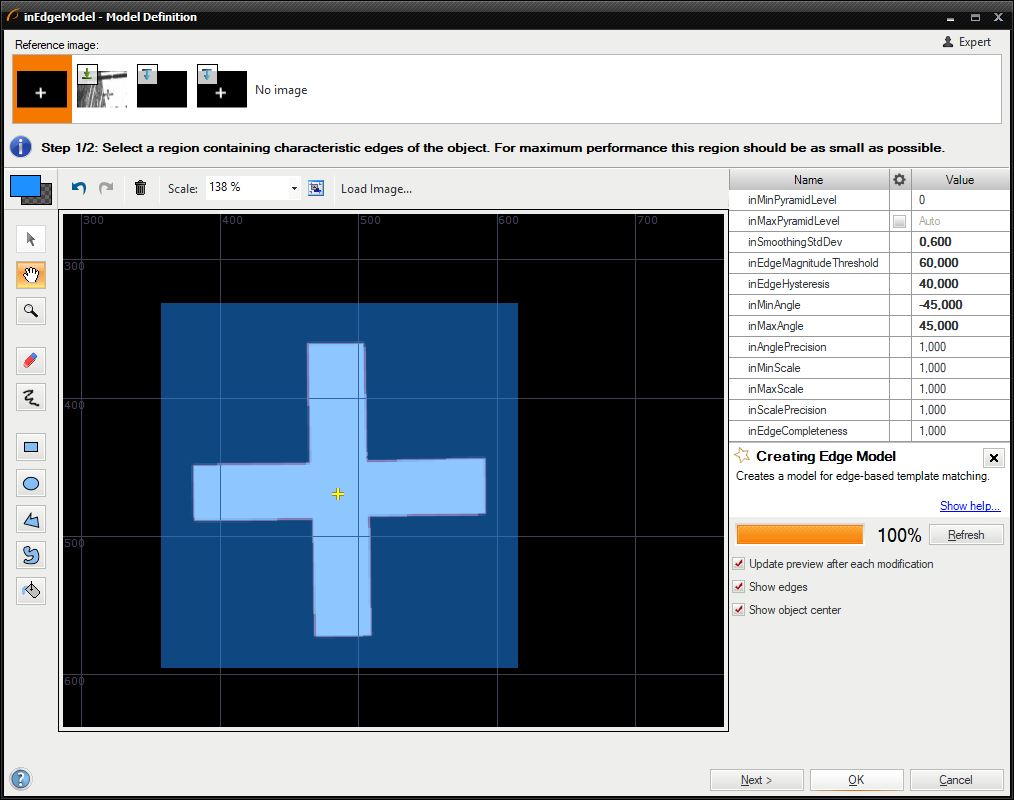Select the arrow pointer tool
Screen dimensions: 1014x800
click(31, 239)
